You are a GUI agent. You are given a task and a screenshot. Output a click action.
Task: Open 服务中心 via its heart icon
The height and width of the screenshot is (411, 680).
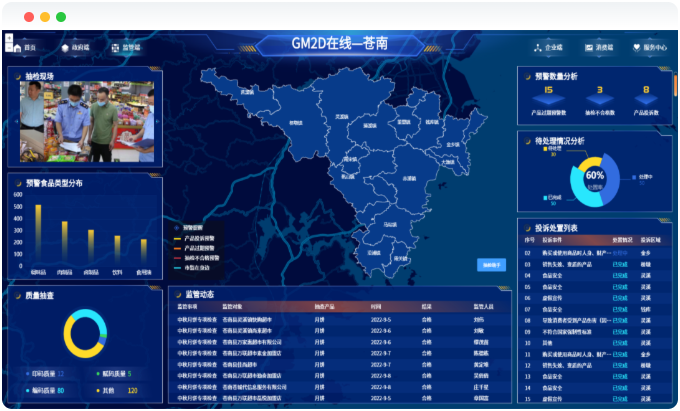[x=636, y=47]
